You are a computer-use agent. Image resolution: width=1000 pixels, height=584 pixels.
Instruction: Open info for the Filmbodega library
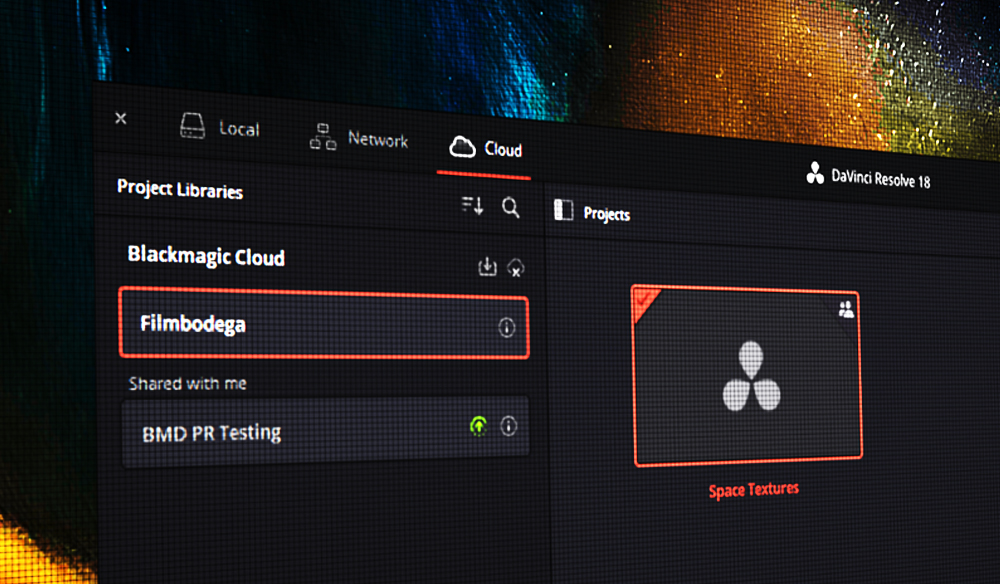[507, 328]
